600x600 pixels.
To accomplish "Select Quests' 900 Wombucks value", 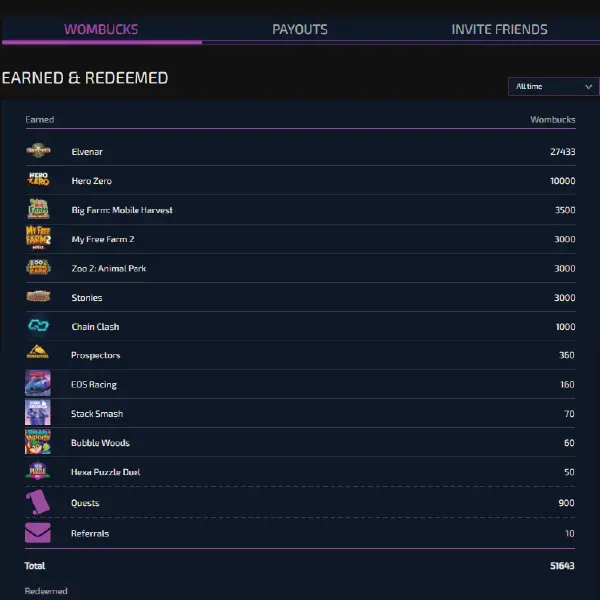I will (566, 503).
